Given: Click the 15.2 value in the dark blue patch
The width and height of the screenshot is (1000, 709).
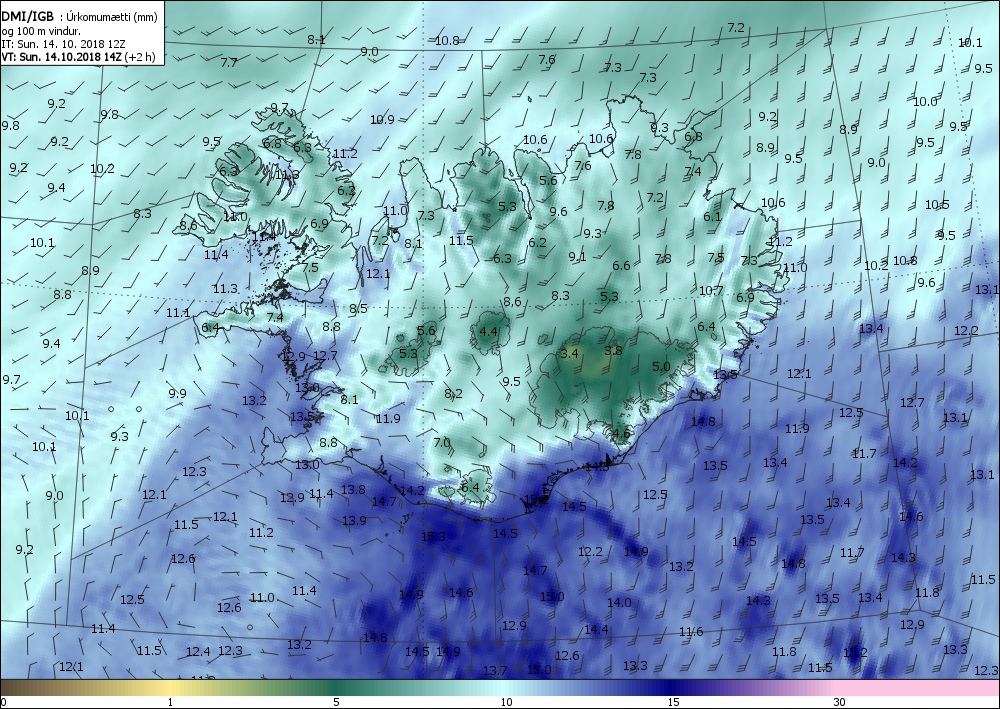Looking at the screenshot, I should pos(855,652).
